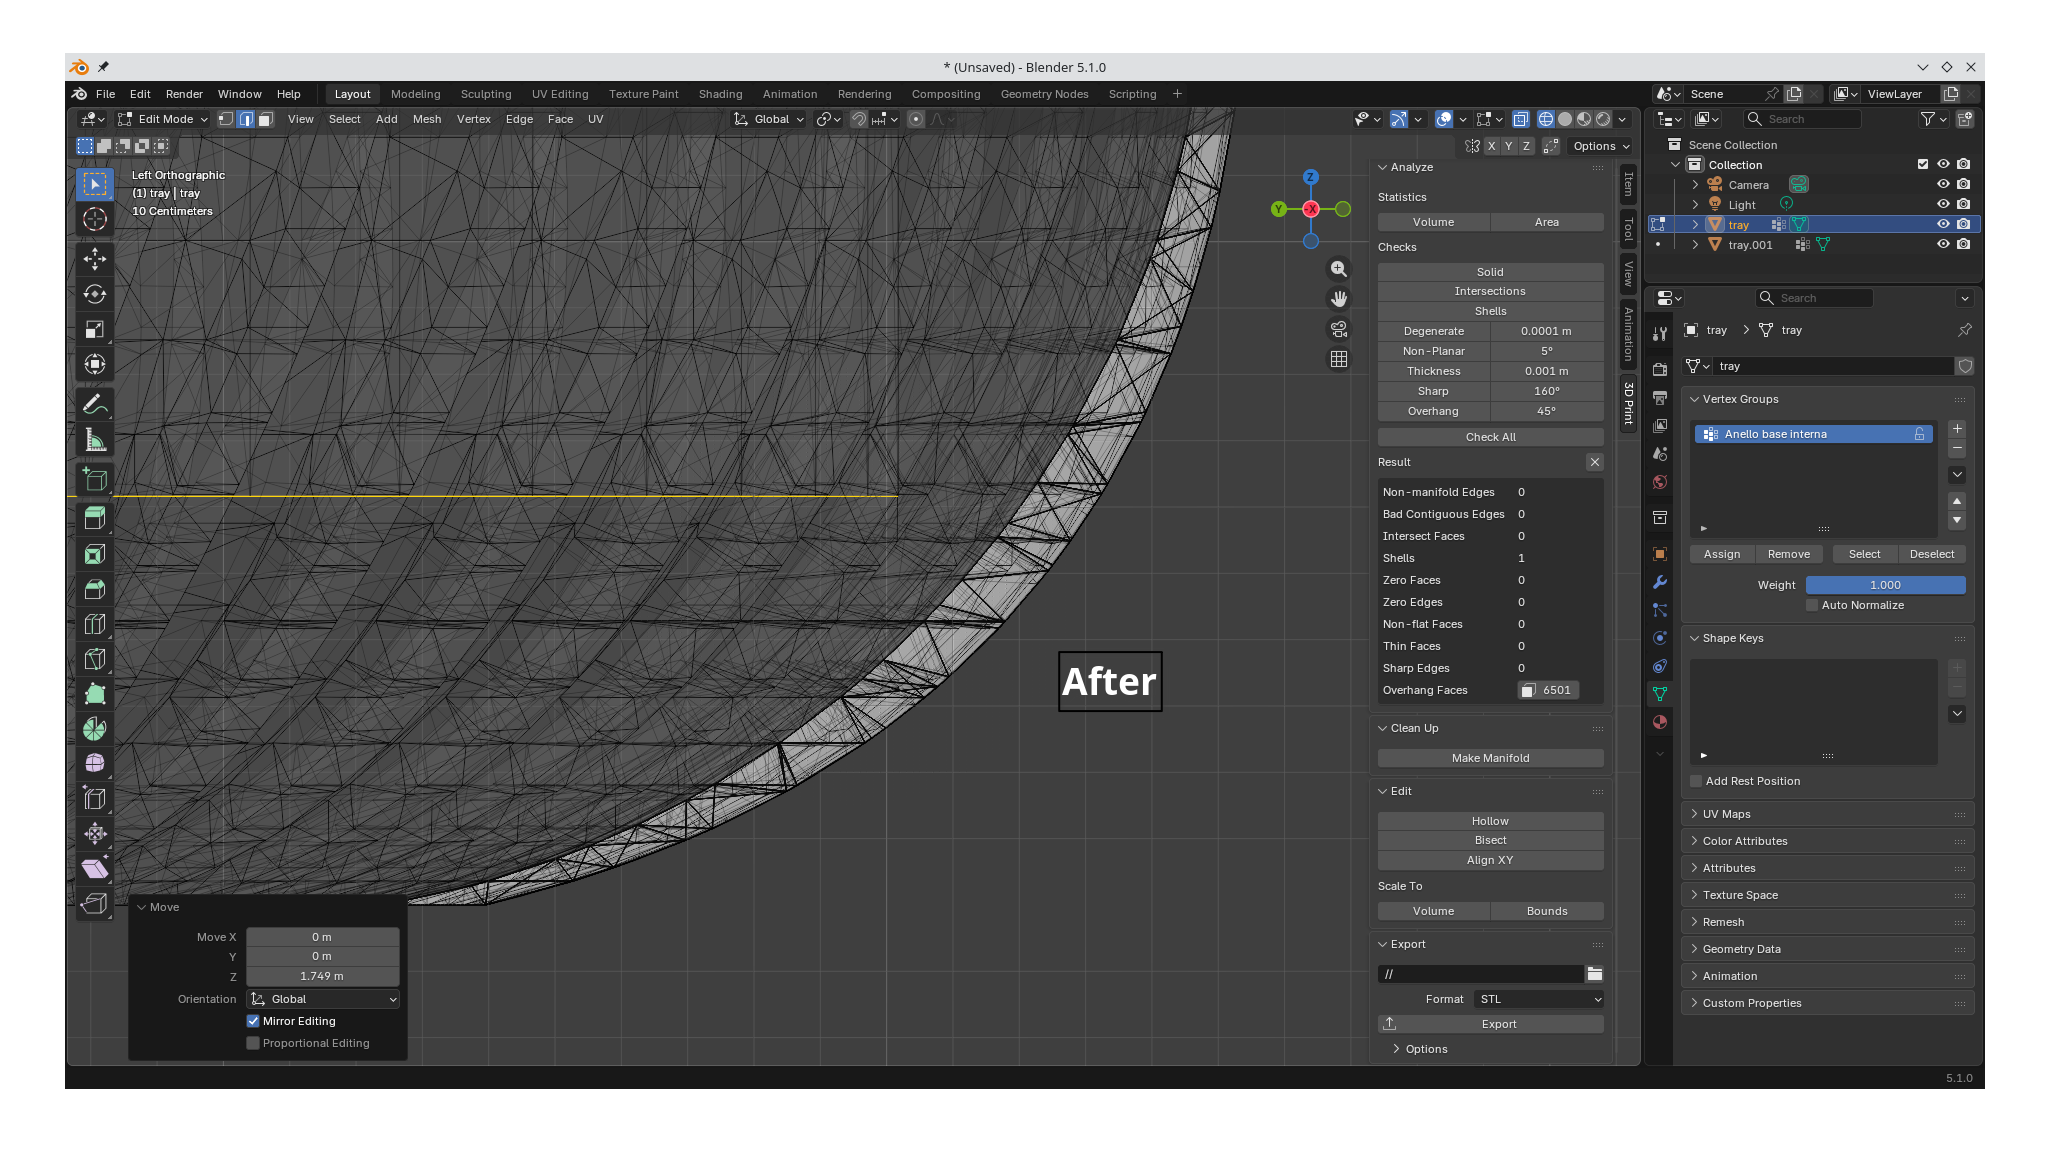Click the 3D cursor tool

[x=95, y=219]
